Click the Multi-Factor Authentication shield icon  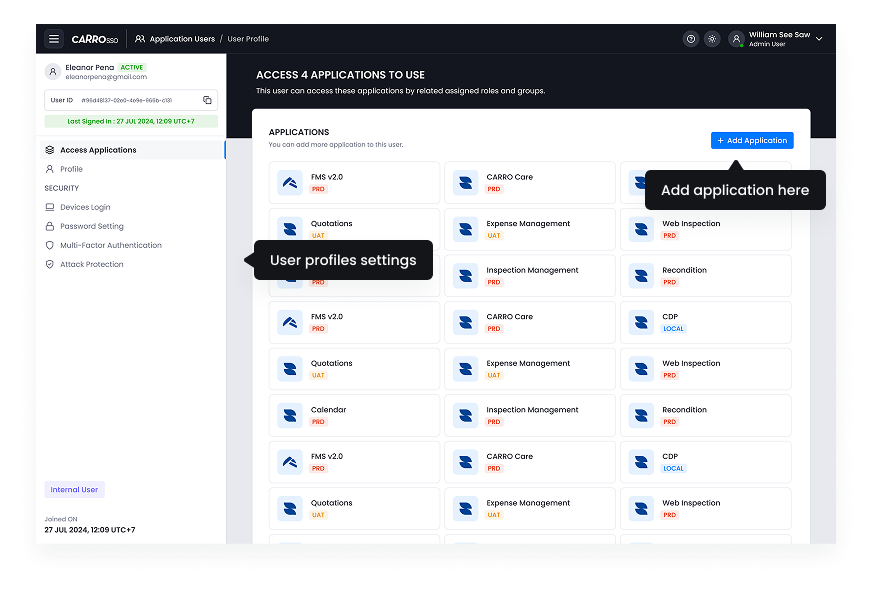click(x=48, y=245)
